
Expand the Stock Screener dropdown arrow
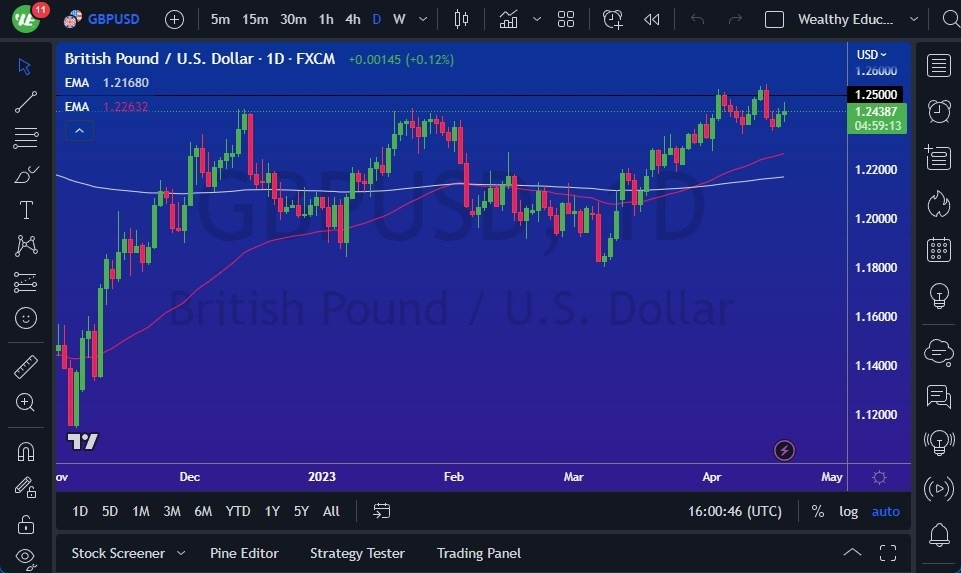tap(181, 553)
